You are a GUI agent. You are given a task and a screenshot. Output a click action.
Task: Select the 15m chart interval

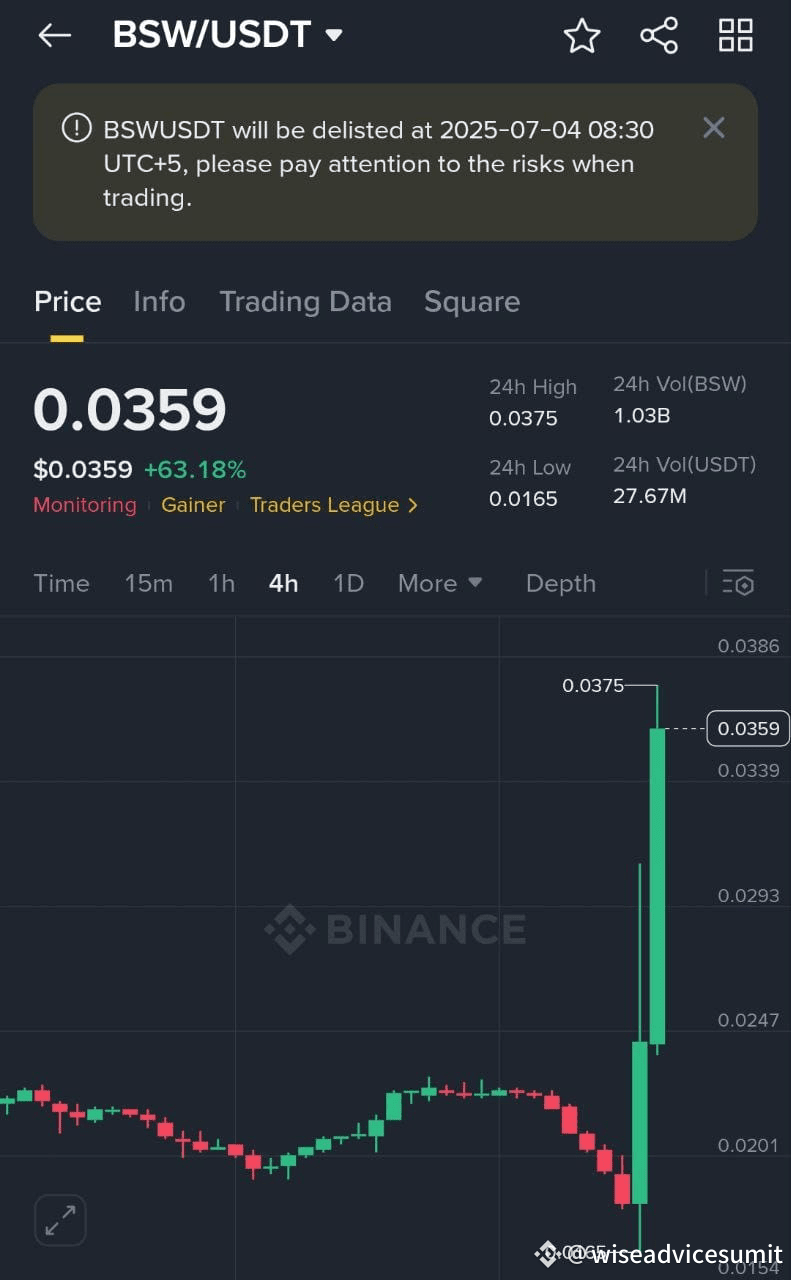coord(148,583)
